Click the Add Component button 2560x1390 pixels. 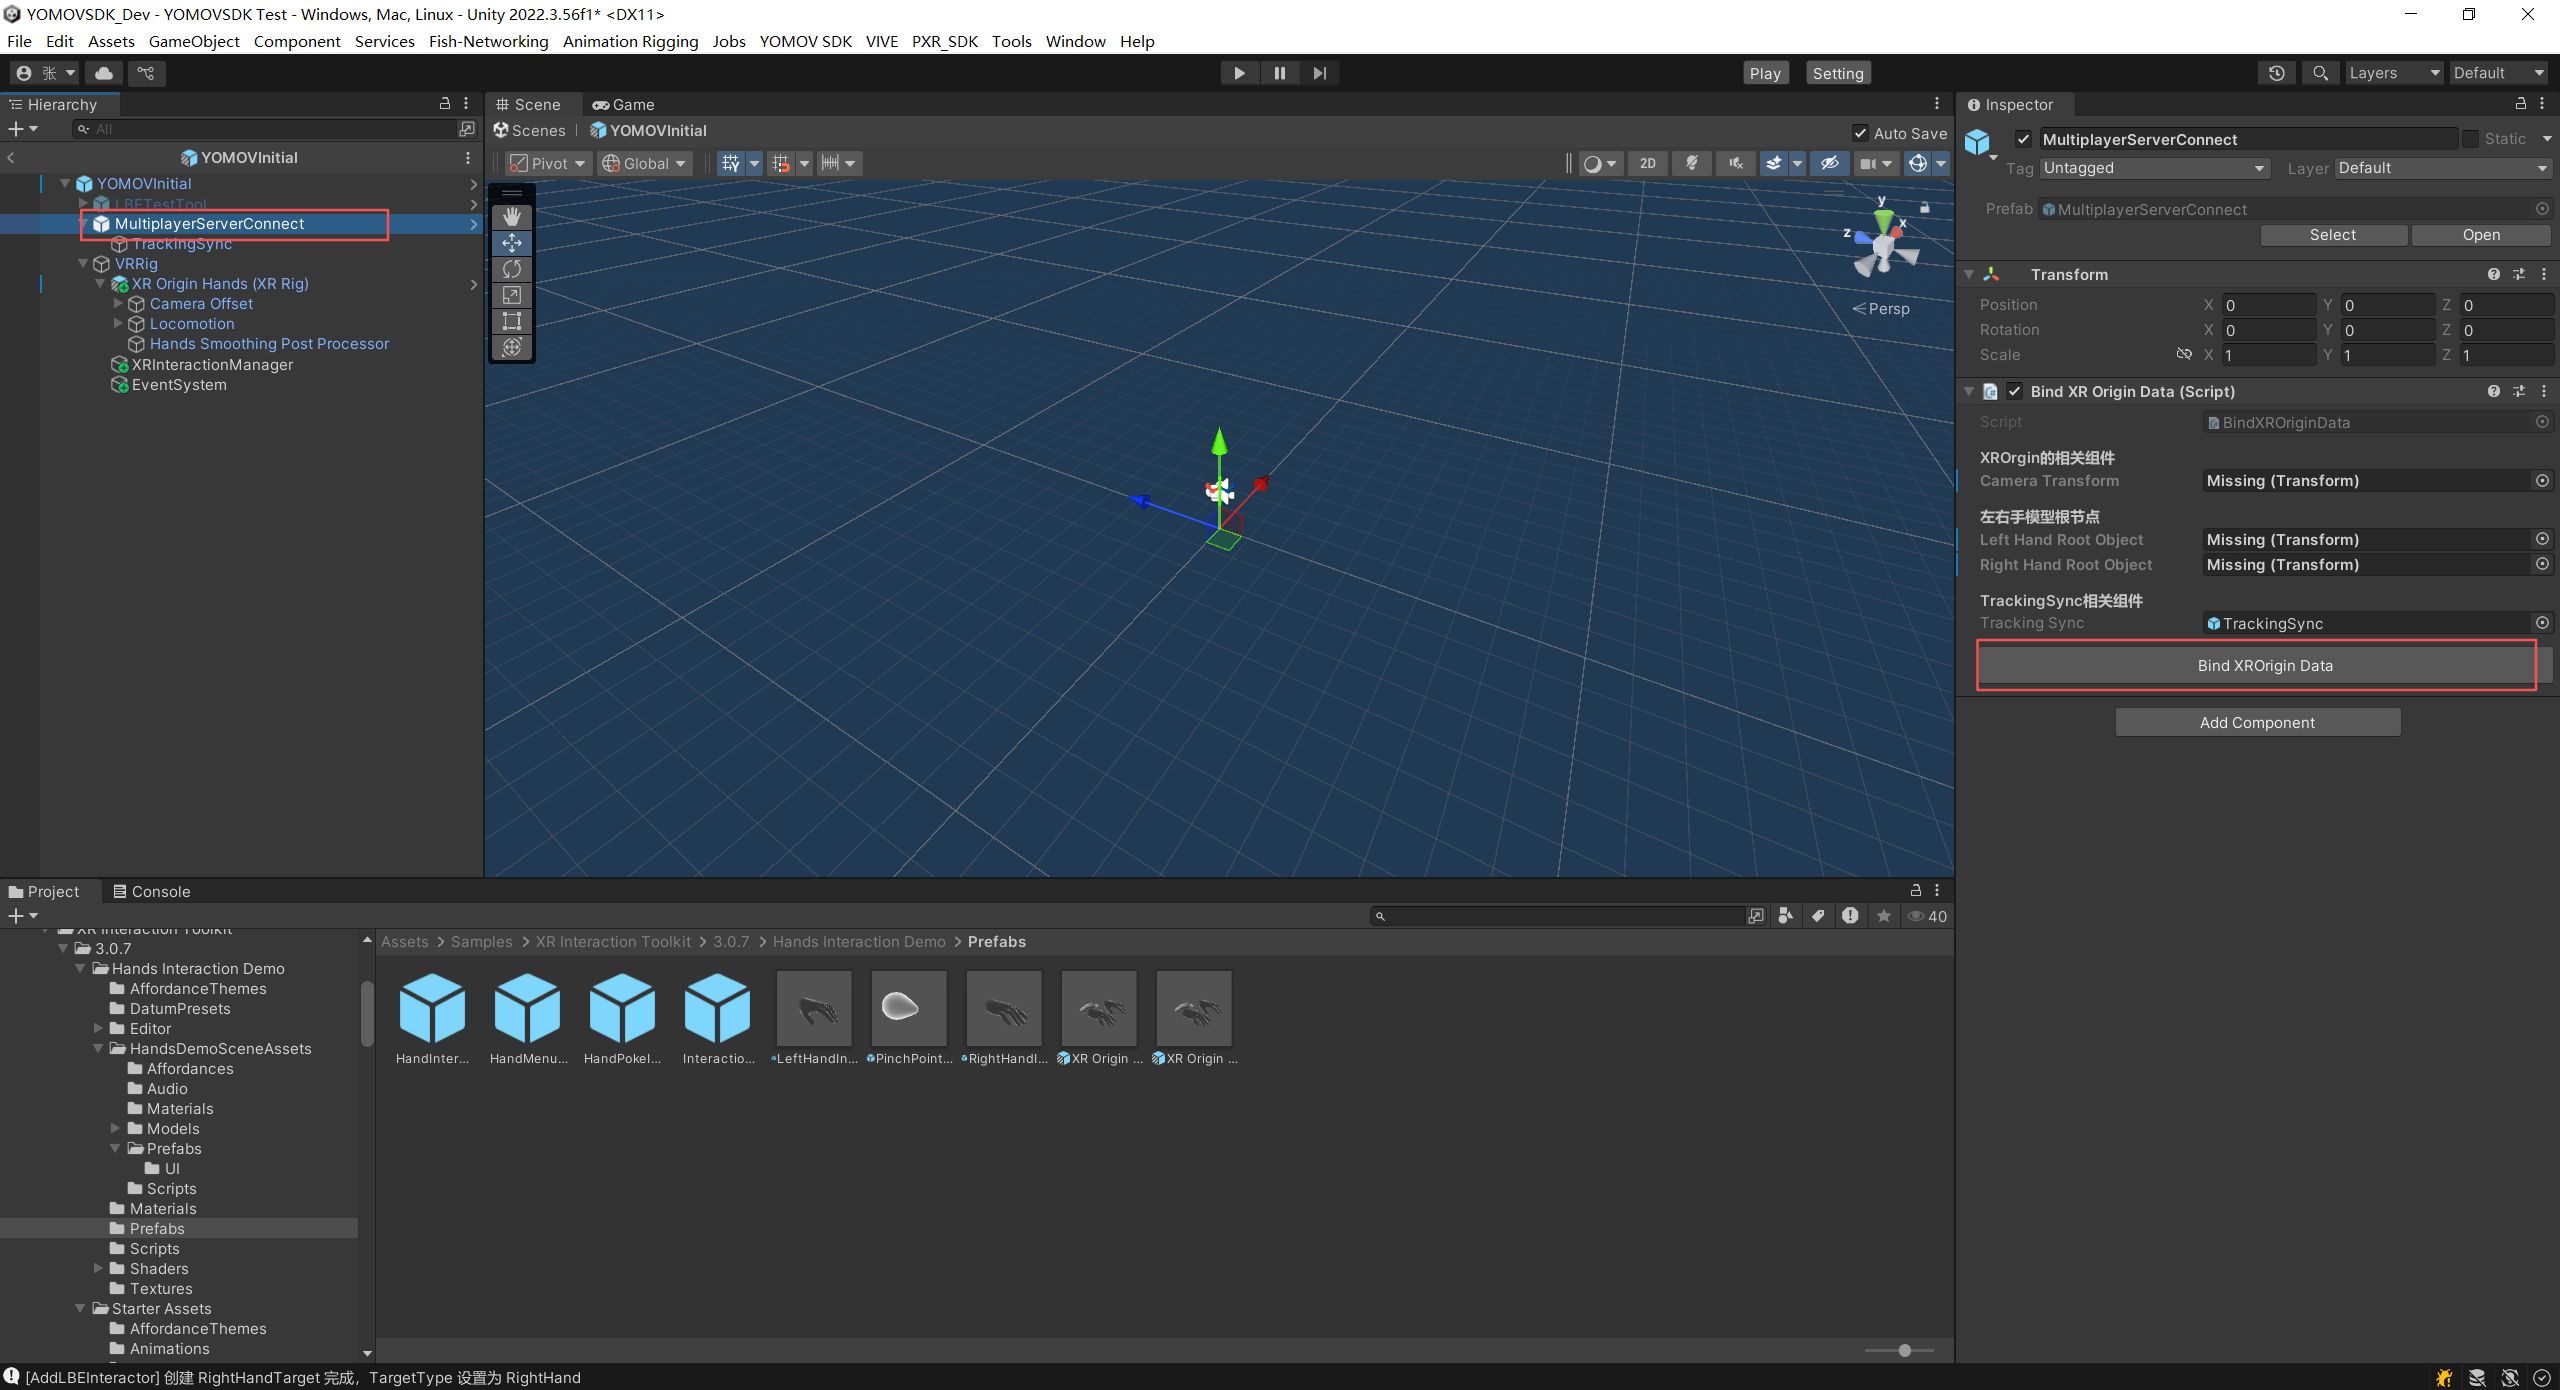tap(2257, 723)
